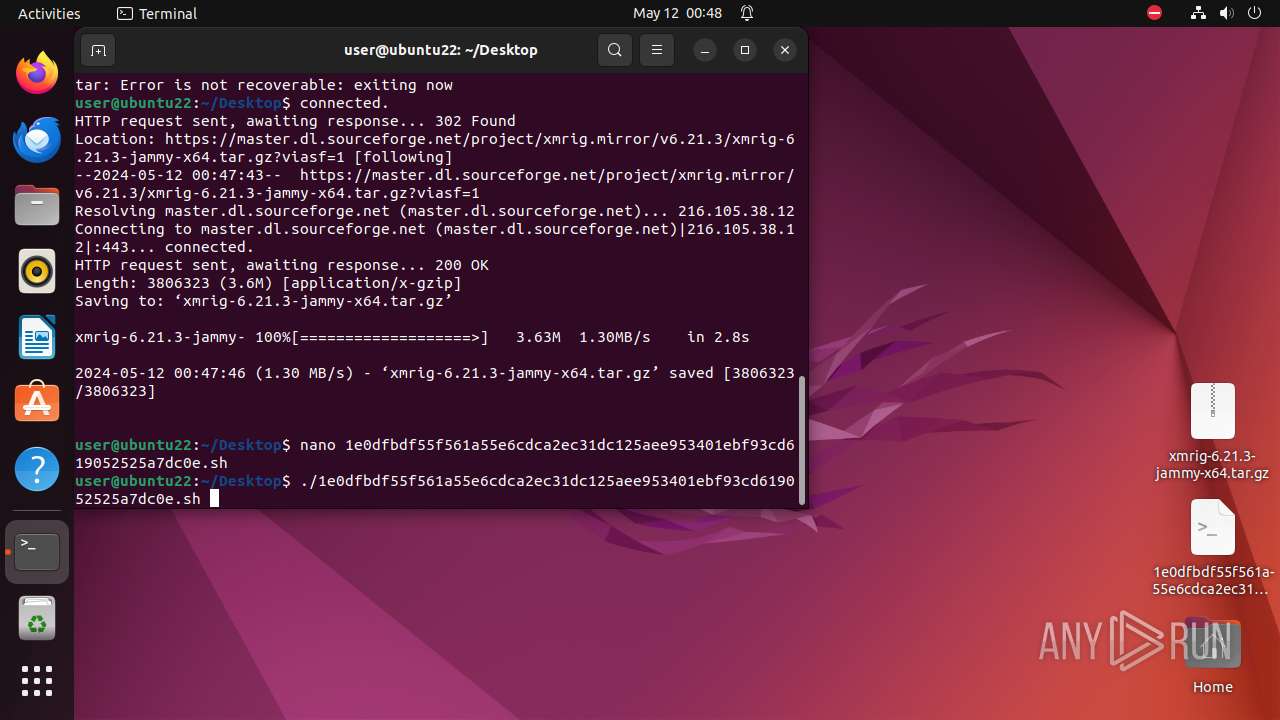
Task: Click the wget download progress bar line
Action: click(412, 337)
